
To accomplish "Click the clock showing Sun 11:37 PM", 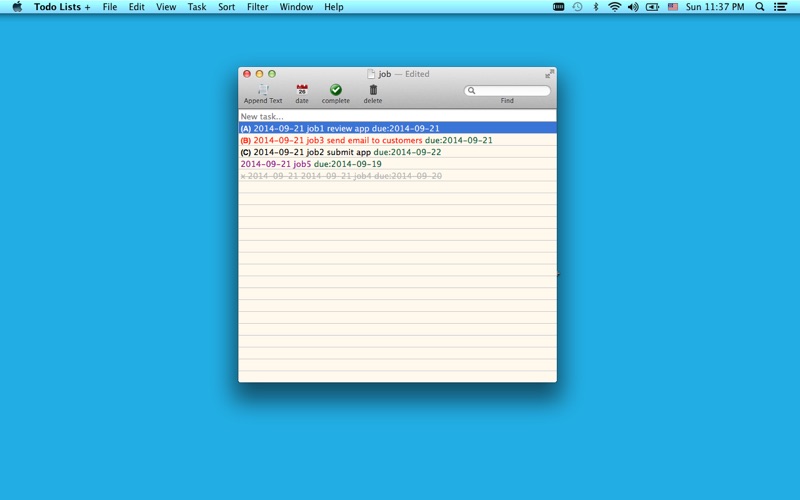I will coord(715,7).
